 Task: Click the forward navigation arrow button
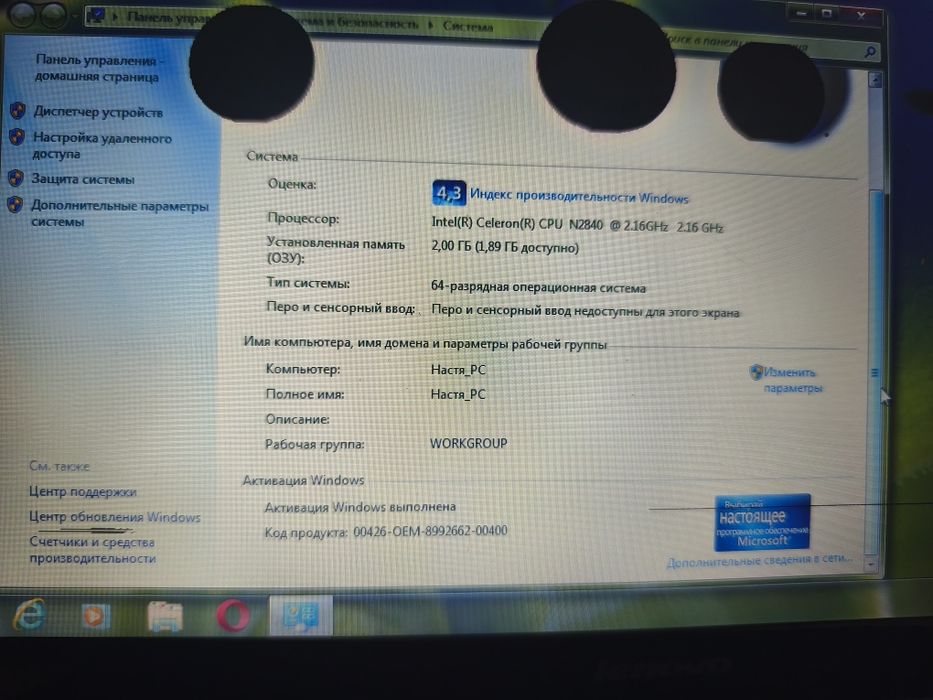[x=53, y=16]
